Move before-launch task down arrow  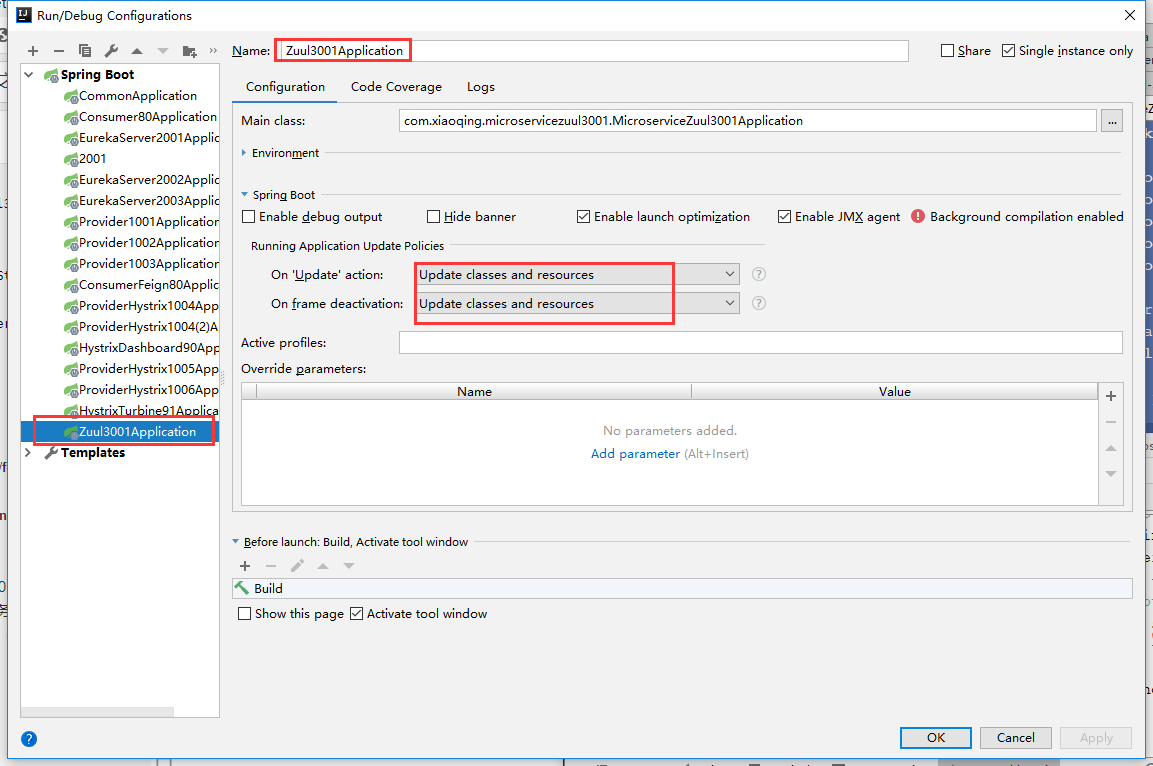coord(349,565)
